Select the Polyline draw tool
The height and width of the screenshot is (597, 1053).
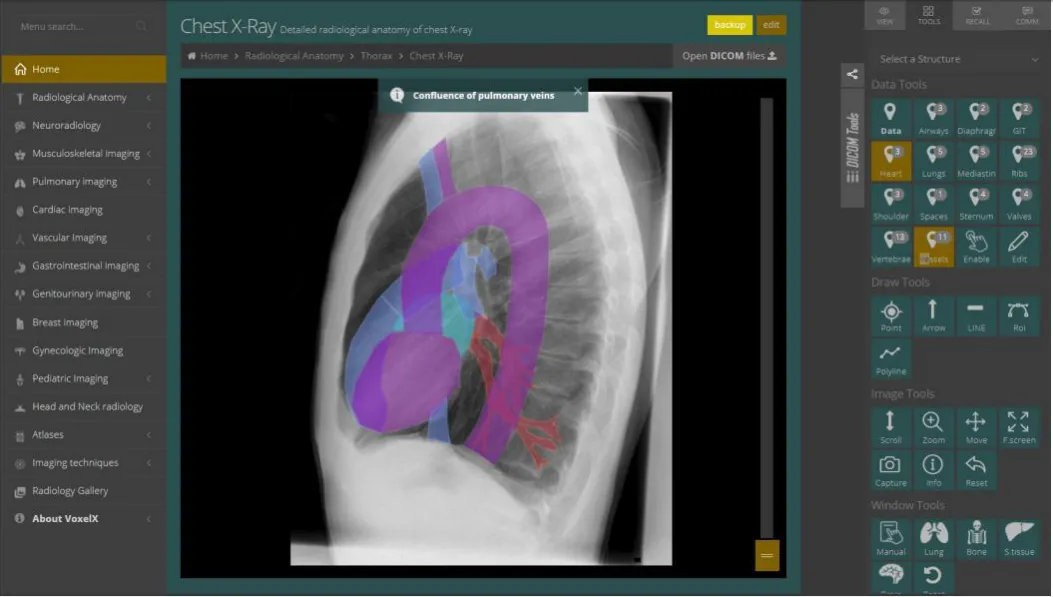(x=890, y=359)
